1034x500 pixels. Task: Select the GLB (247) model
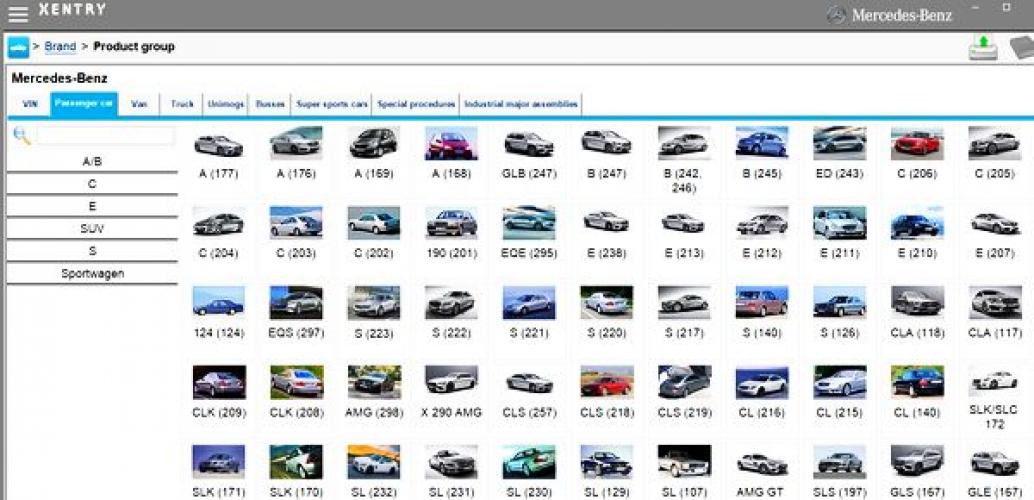pos(529,144)
